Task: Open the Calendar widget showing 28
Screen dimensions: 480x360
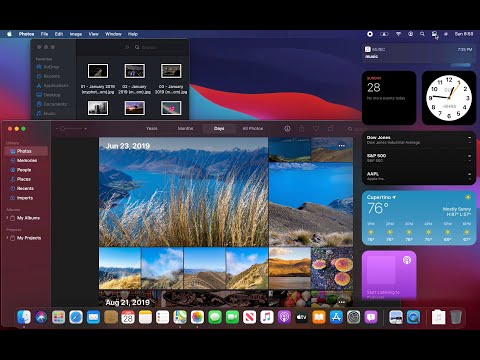Action: (389, 98)
